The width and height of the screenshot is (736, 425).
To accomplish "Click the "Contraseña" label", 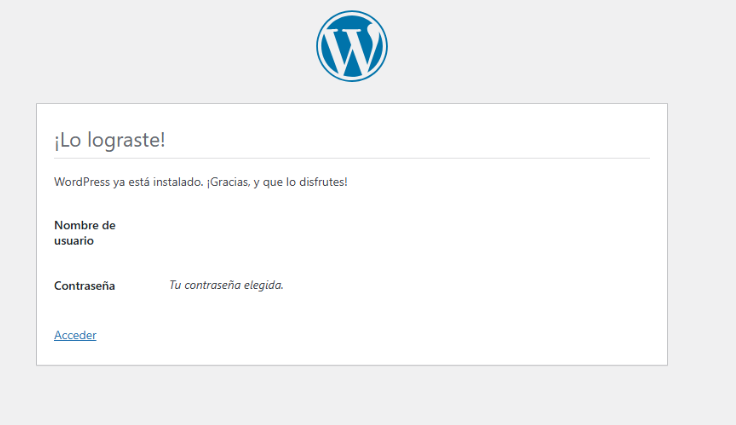I will pyautogui.click(x=84, y=286).
